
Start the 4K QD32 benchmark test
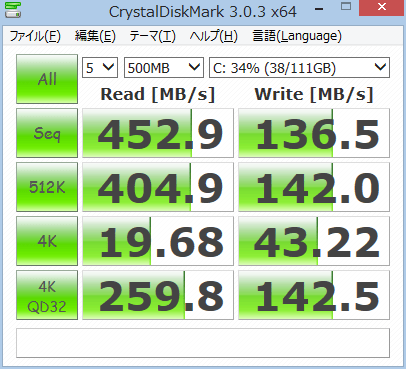tap(47, 295)
